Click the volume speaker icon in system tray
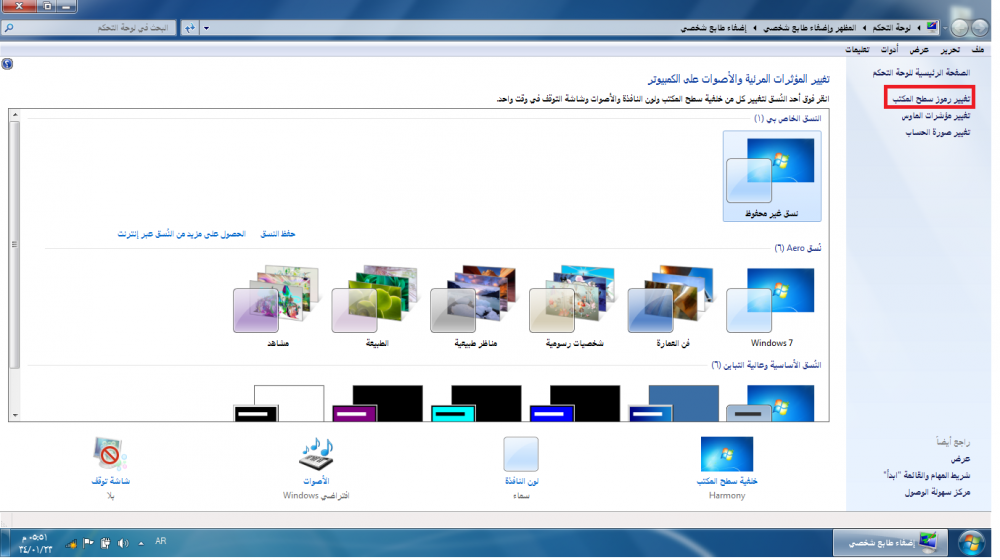Image resolution: width=1000 pixels, height=560 pixels. pos(123,543)
